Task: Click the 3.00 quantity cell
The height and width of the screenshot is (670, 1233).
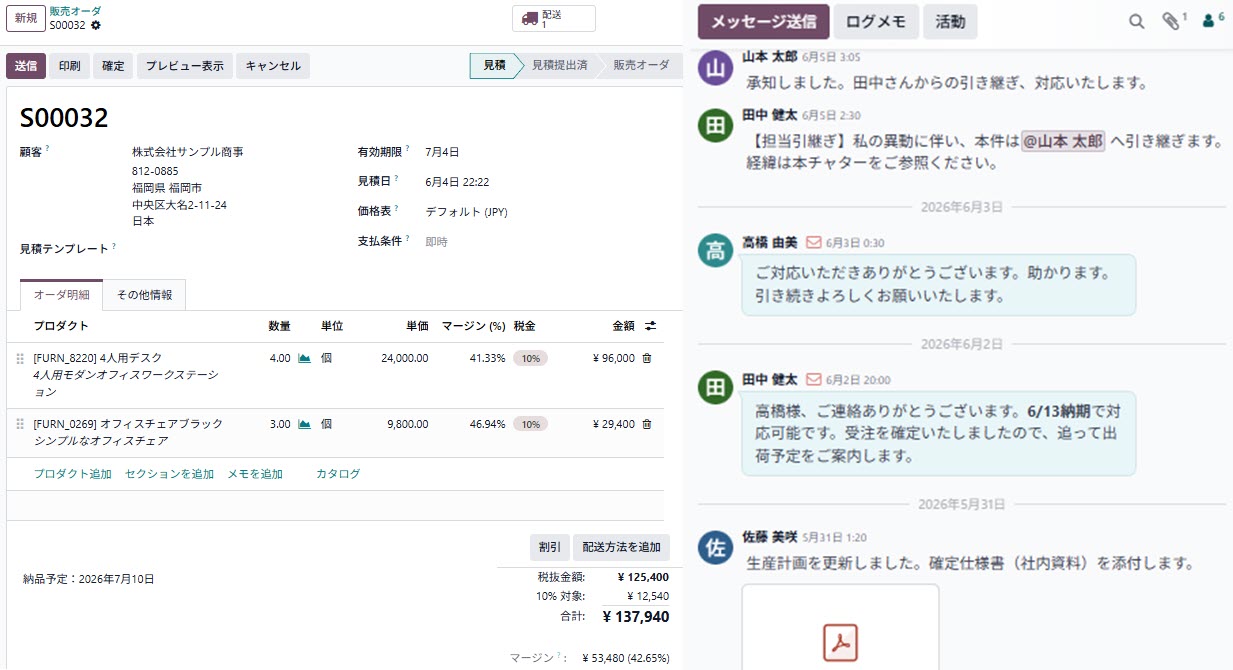Action: pos(280,424)
